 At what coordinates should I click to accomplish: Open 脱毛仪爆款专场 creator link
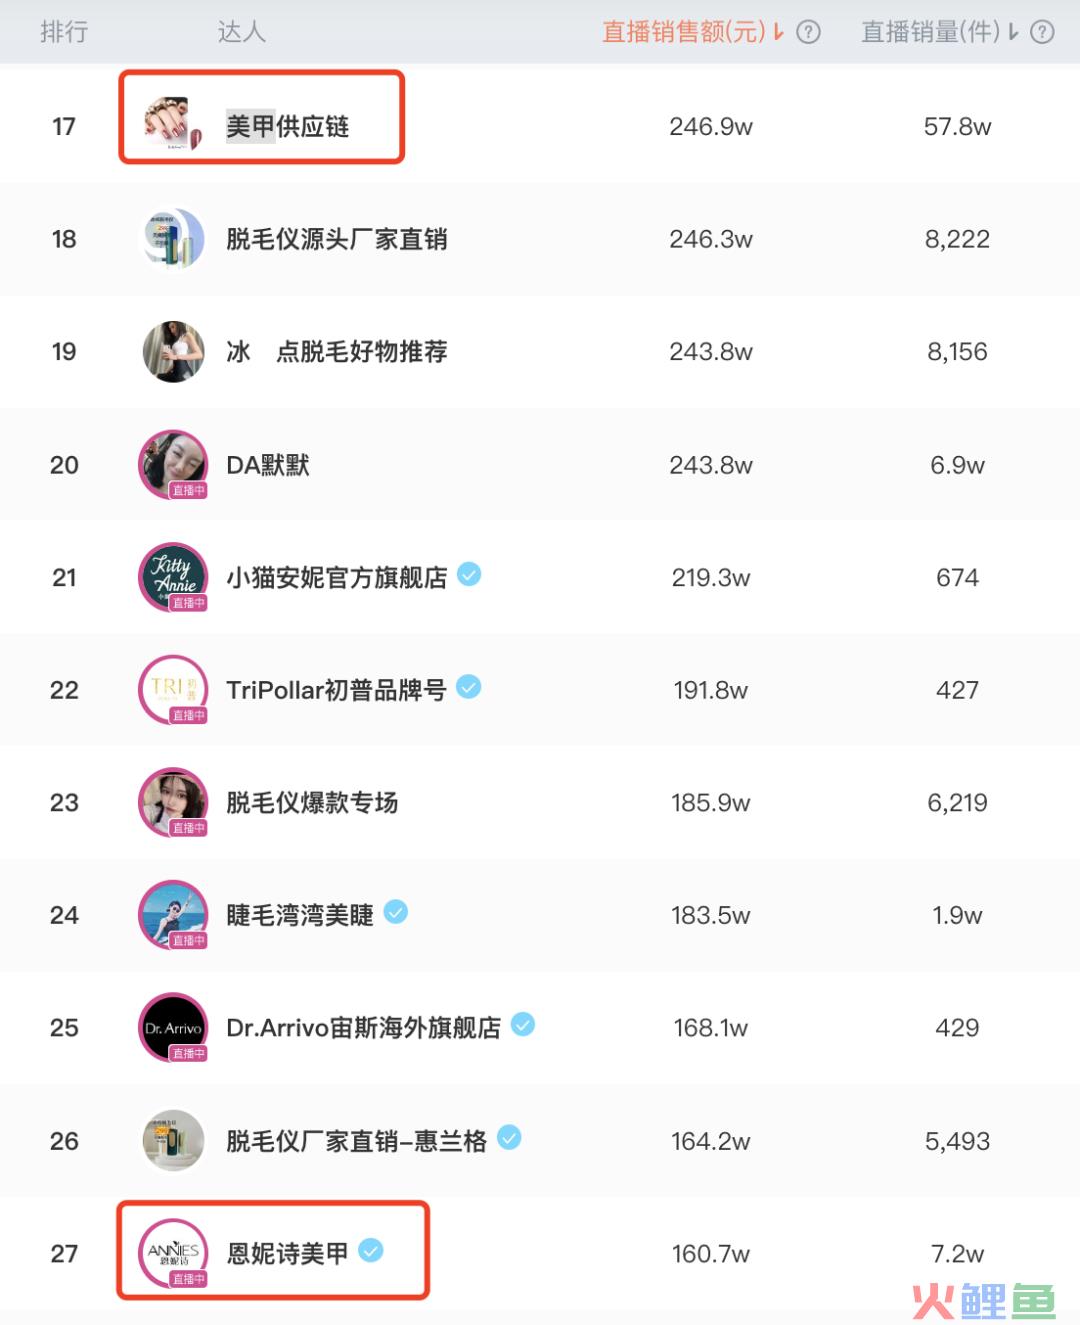[x=312, y=802]
